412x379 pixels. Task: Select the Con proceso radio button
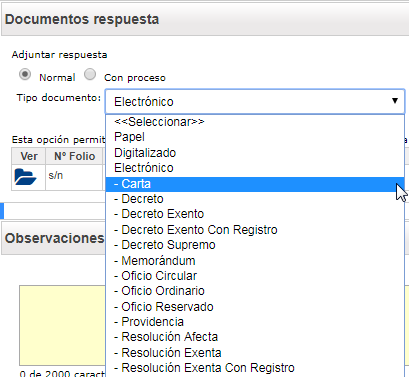pyautogui.click(x=90, y=74)
